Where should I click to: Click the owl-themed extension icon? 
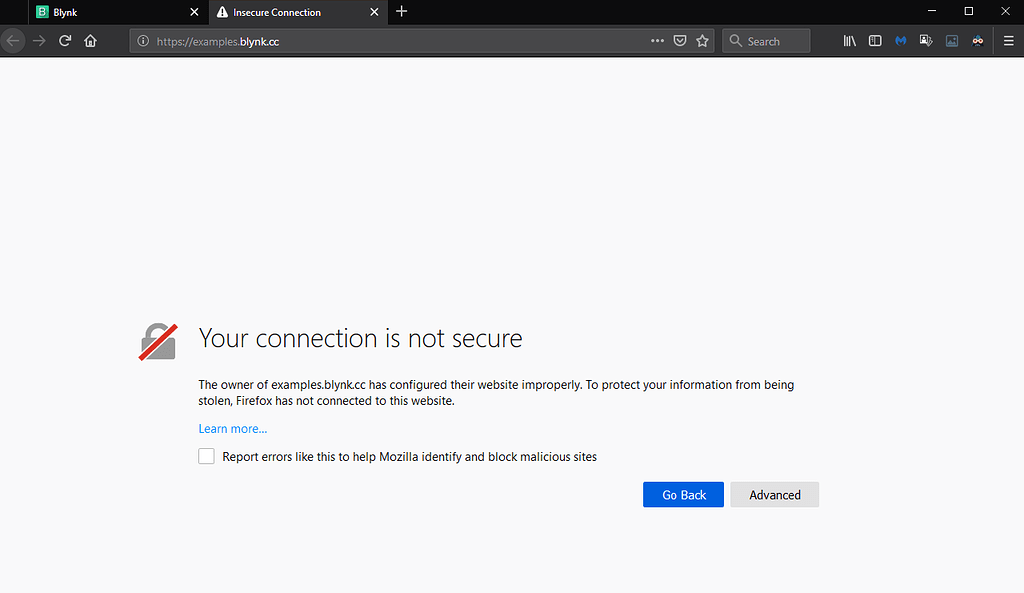[x=977, y=40]
